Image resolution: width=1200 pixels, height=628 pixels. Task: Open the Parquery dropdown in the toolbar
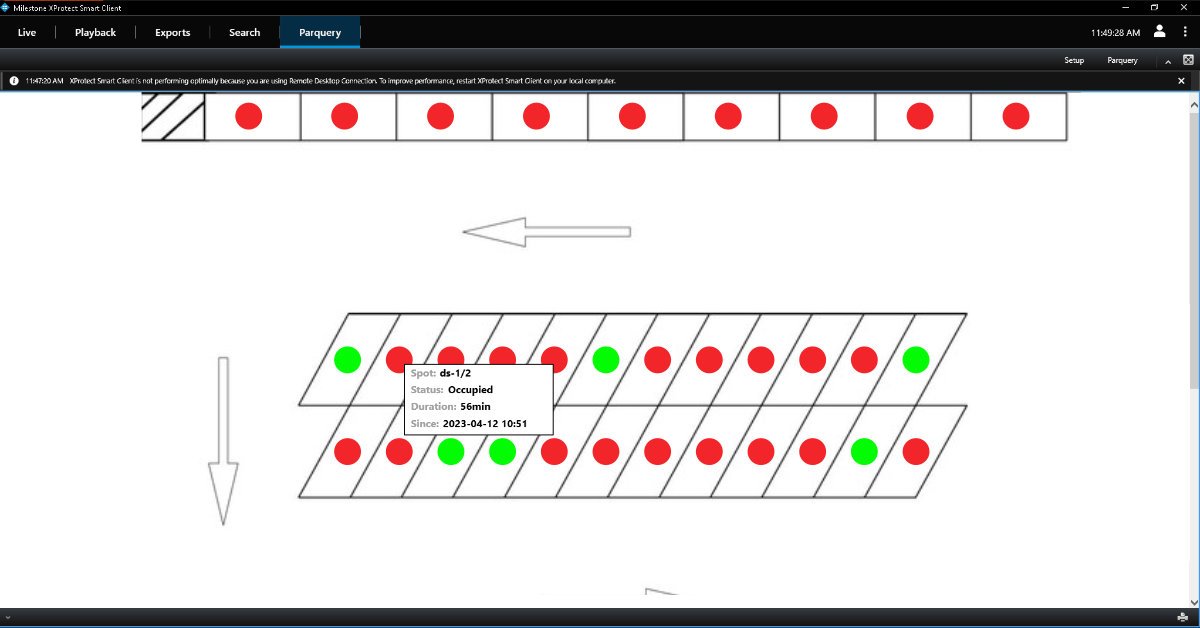tap(1122, 61)
